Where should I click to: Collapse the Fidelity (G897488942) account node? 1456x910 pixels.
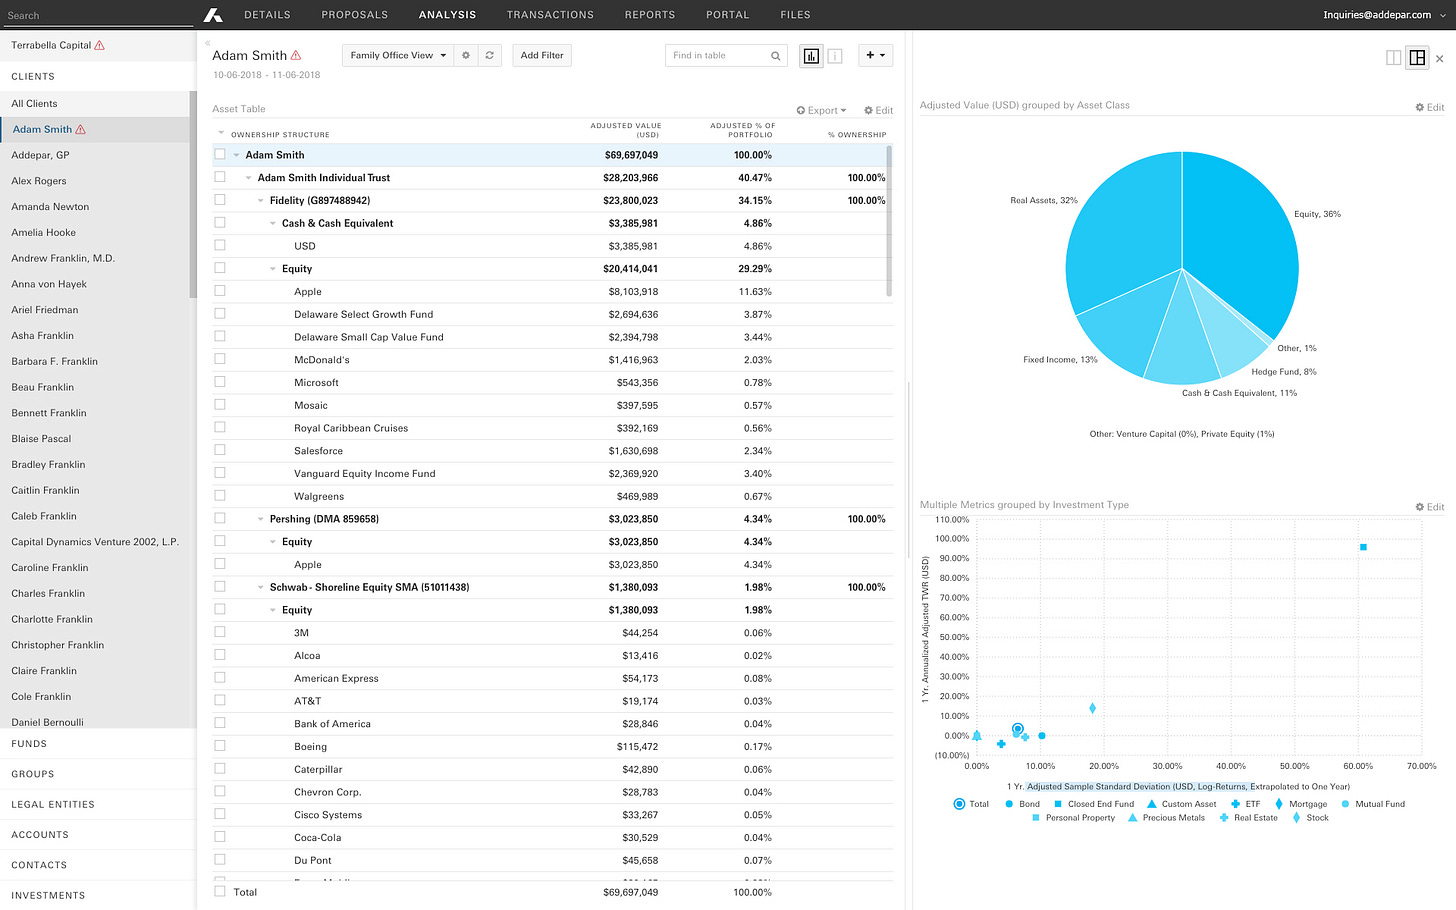coord(260,201)
